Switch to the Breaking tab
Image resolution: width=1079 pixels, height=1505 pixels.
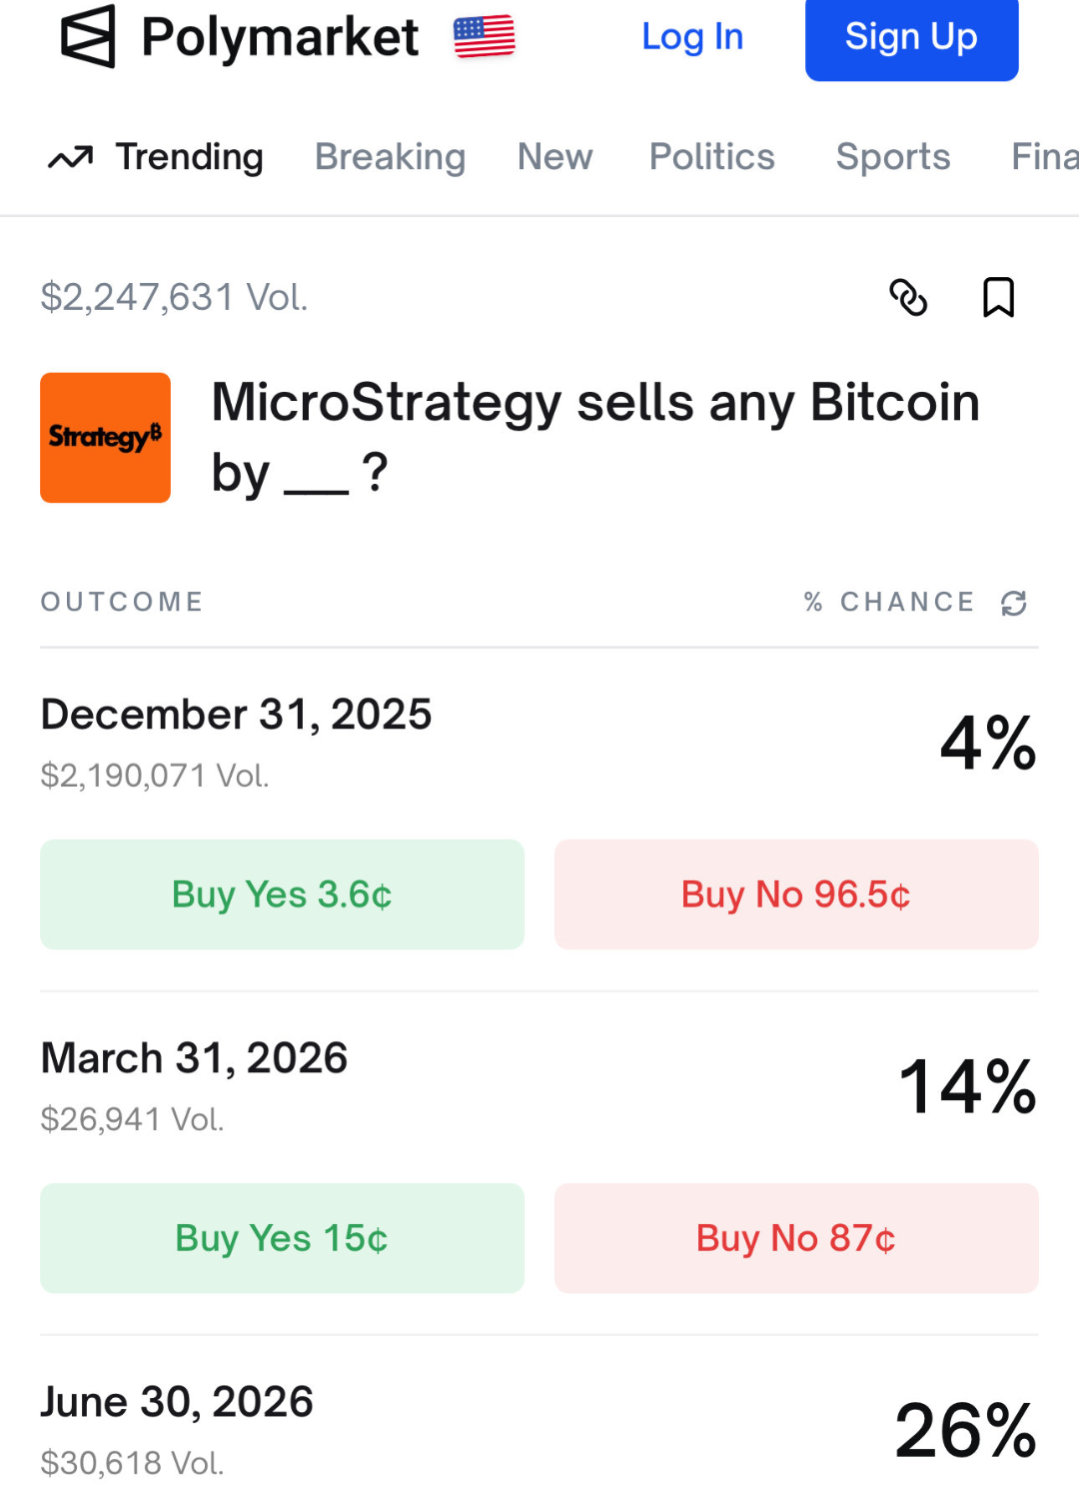click(390, 157)
